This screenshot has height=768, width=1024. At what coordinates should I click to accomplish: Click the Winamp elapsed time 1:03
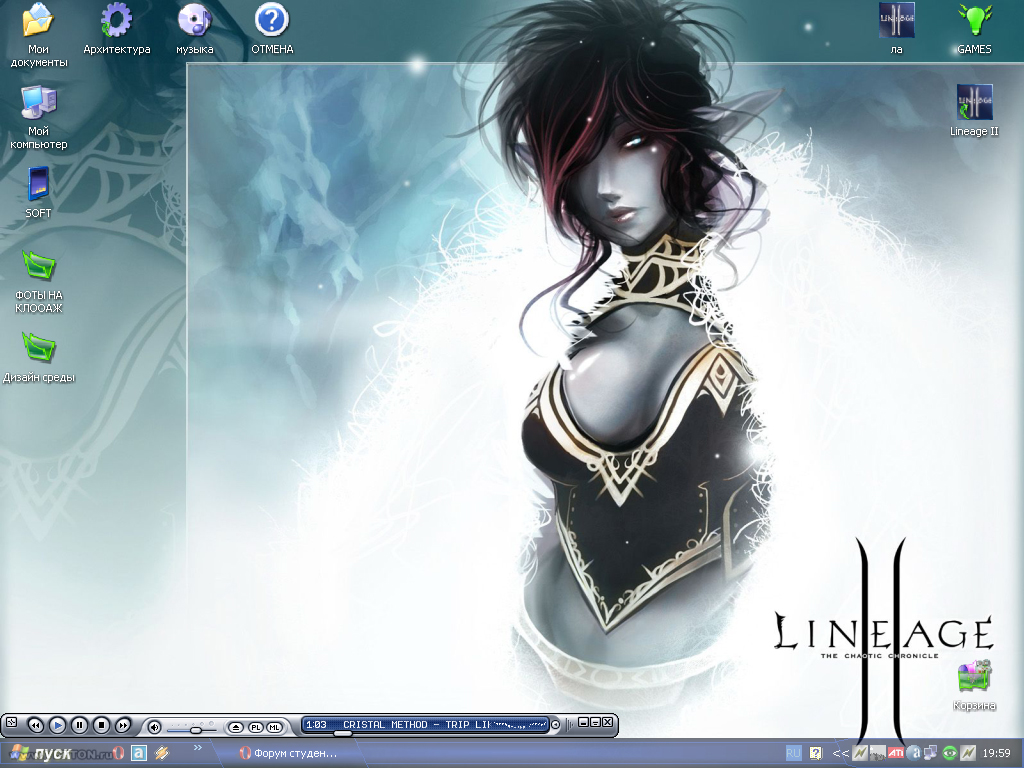point(316,725)
